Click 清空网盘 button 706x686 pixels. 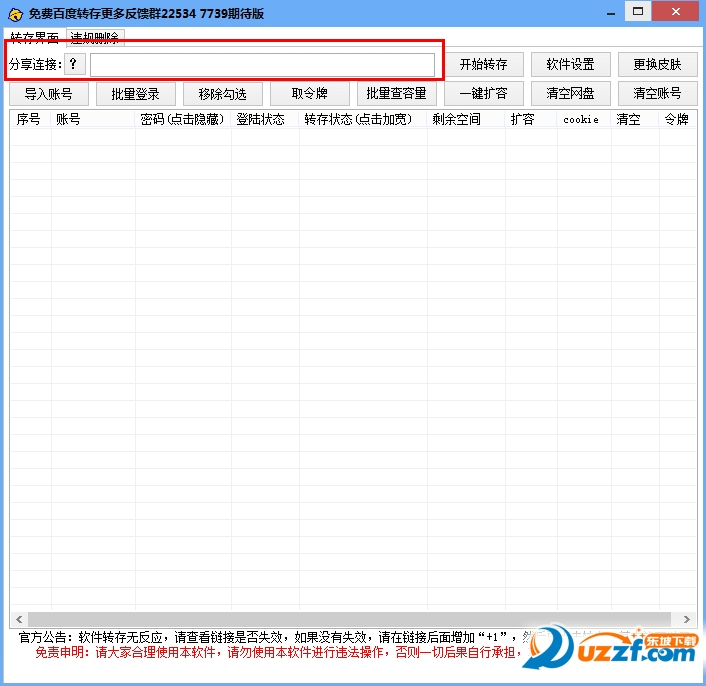pyautogui.click(x=570, y=94)
